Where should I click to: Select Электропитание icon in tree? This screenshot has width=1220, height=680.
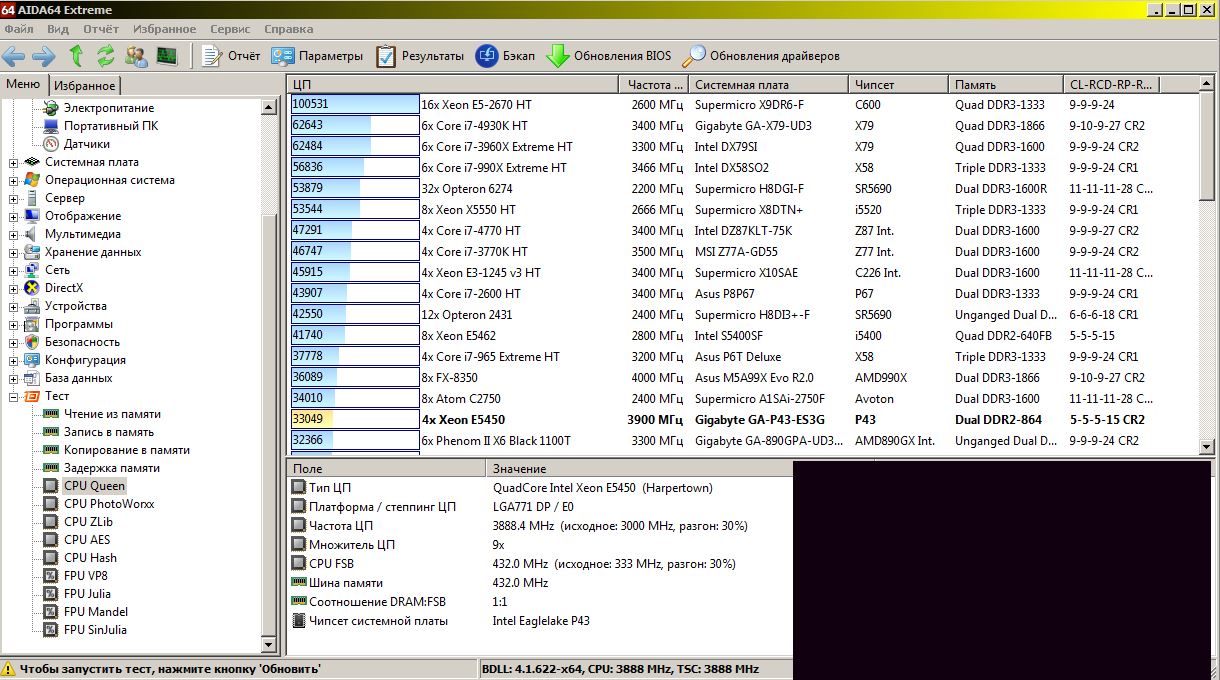(x=51, y=108)
